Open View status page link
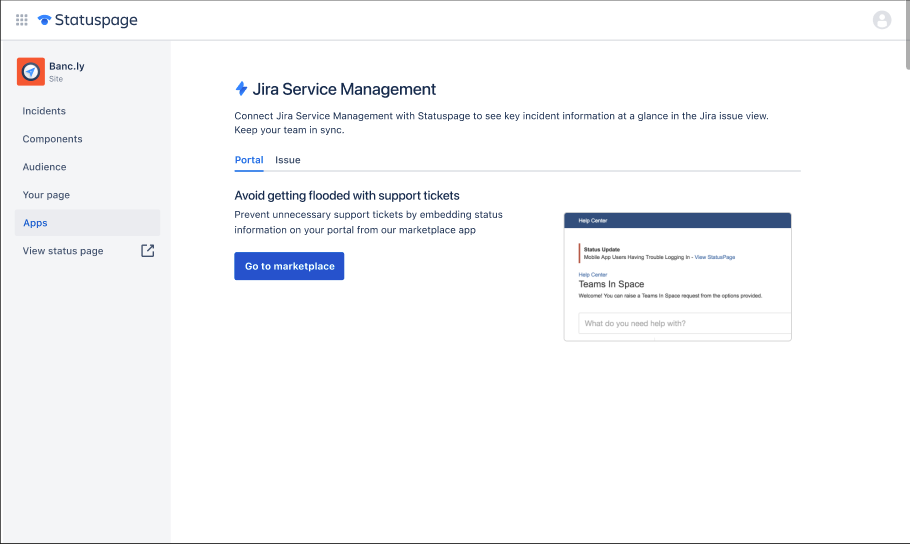Image resolution: width=910 pixels, height=544 pixels. 63,251
